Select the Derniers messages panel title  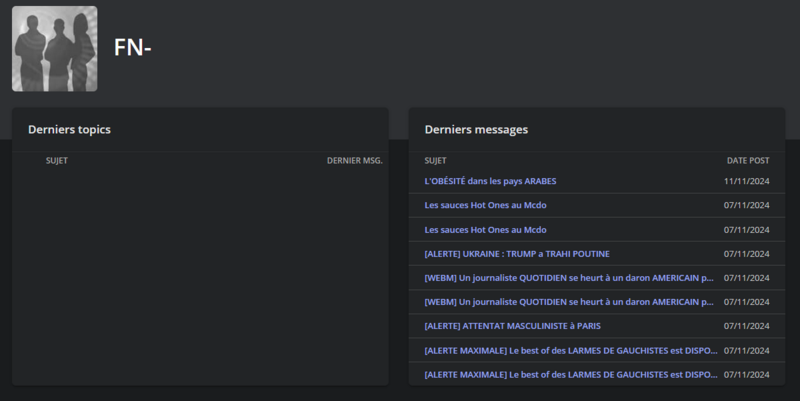(476, 130)
